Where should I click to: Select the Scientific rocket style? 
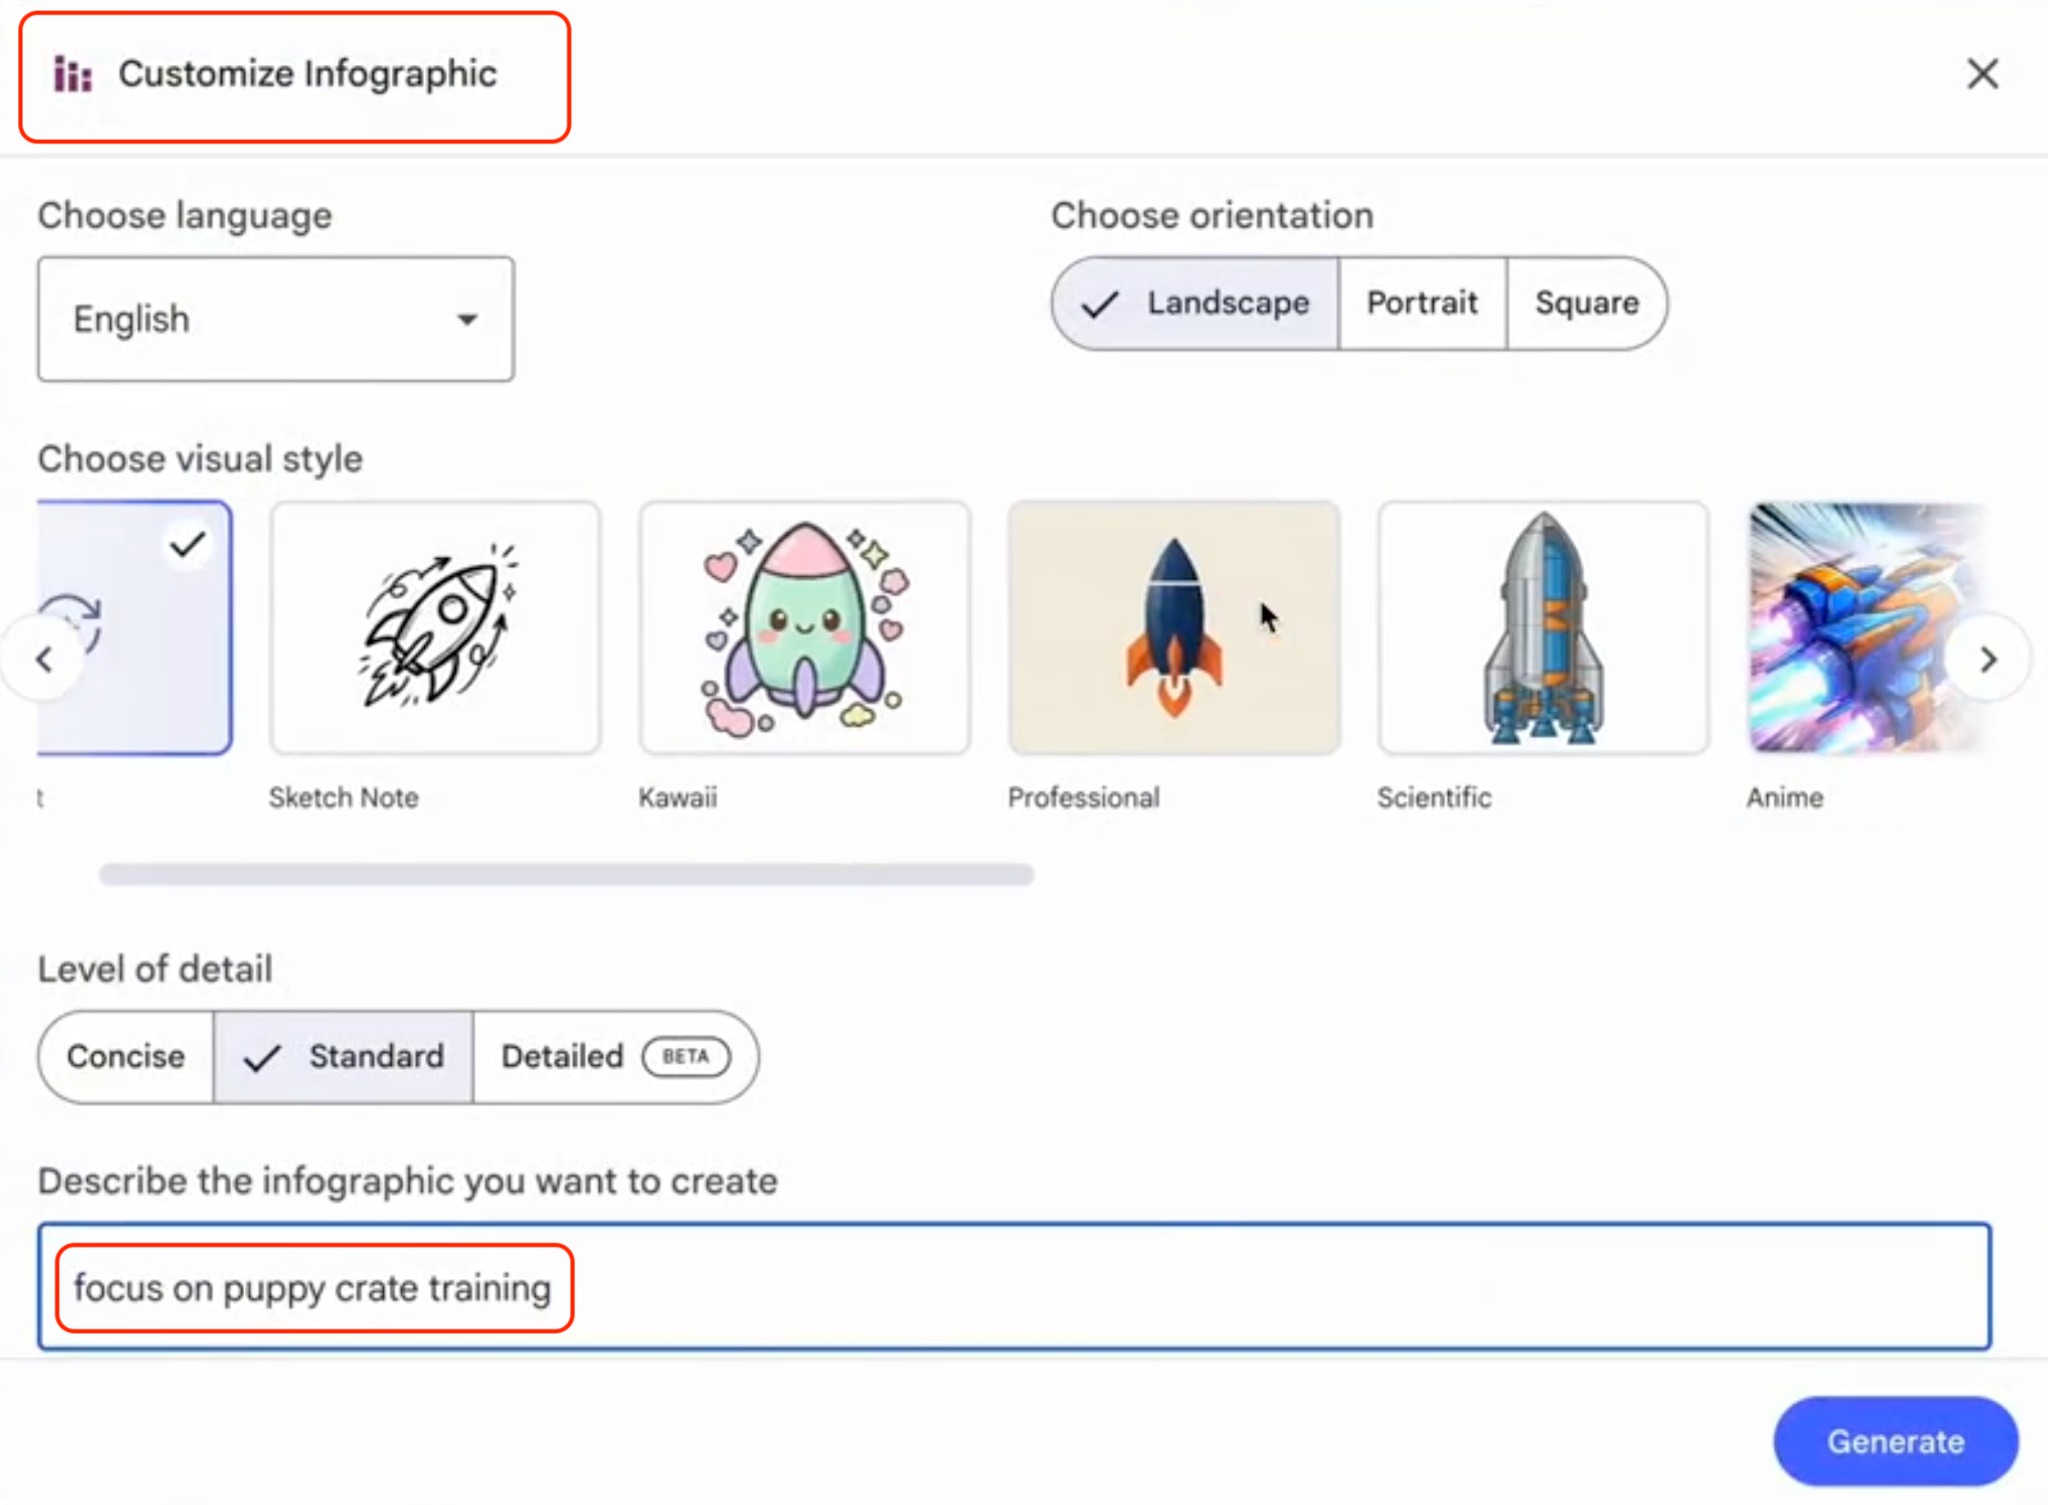coord(1542,628)
